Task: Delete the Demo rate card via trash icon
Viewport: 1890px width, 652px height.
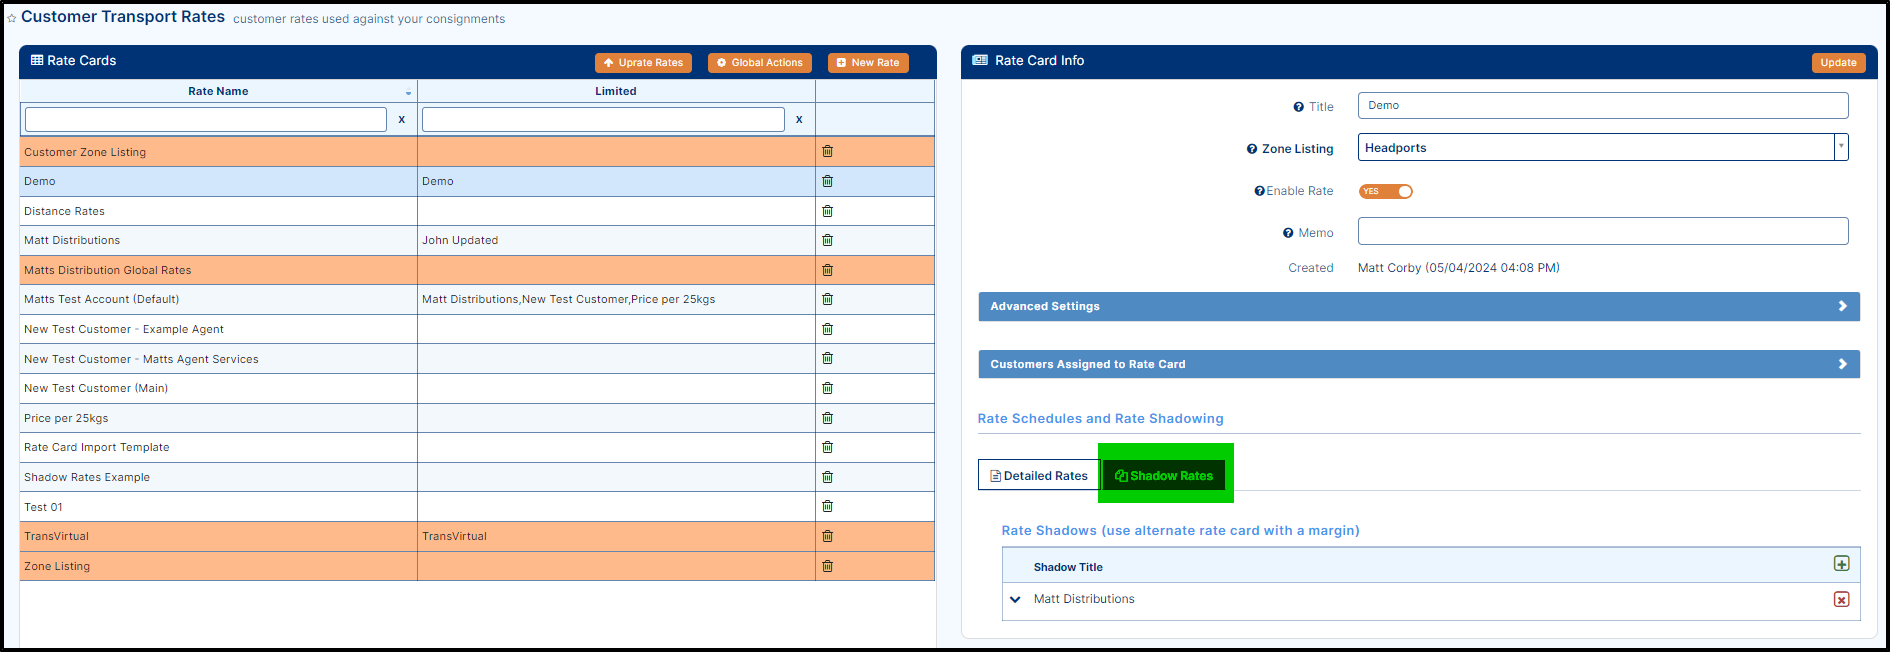Action: pos(827,181)
